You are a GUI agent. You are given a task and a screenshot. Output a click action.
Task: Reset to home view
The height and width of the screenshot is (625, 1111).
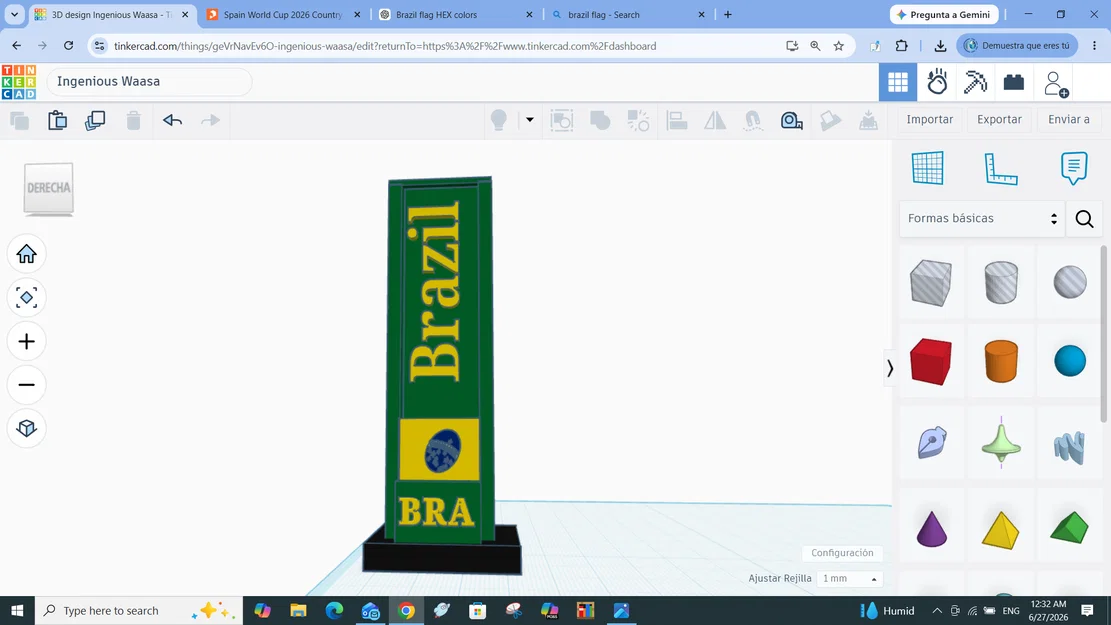coord(26,254)
